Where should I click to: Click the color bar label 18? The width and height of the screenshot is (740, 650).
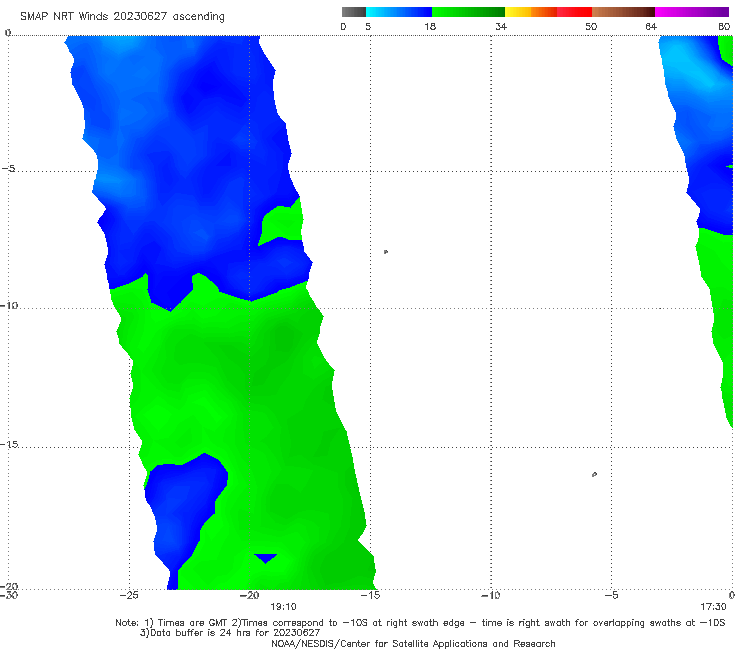430,26
